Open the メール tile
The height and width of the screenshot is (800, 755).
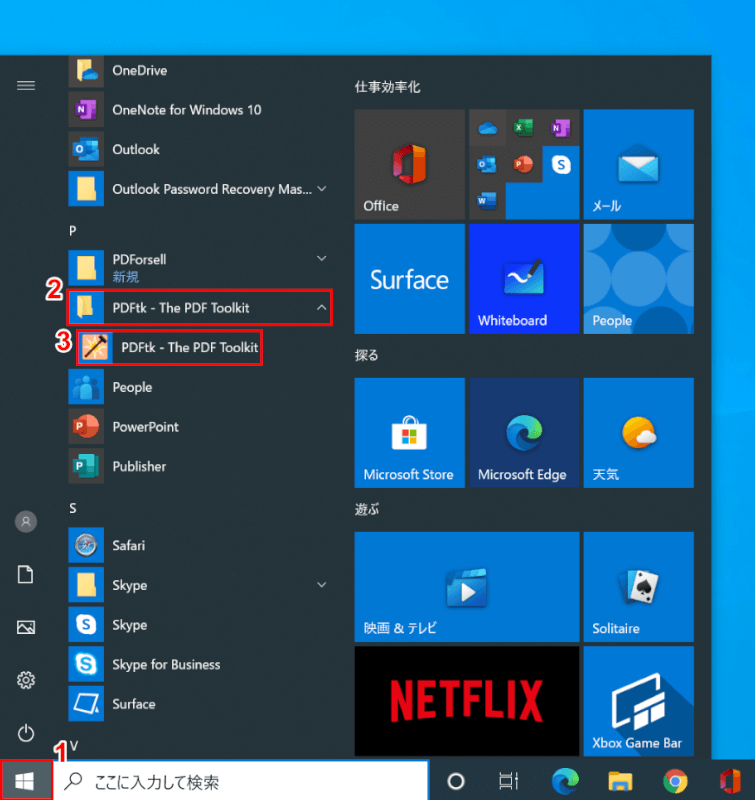(639, 164)
